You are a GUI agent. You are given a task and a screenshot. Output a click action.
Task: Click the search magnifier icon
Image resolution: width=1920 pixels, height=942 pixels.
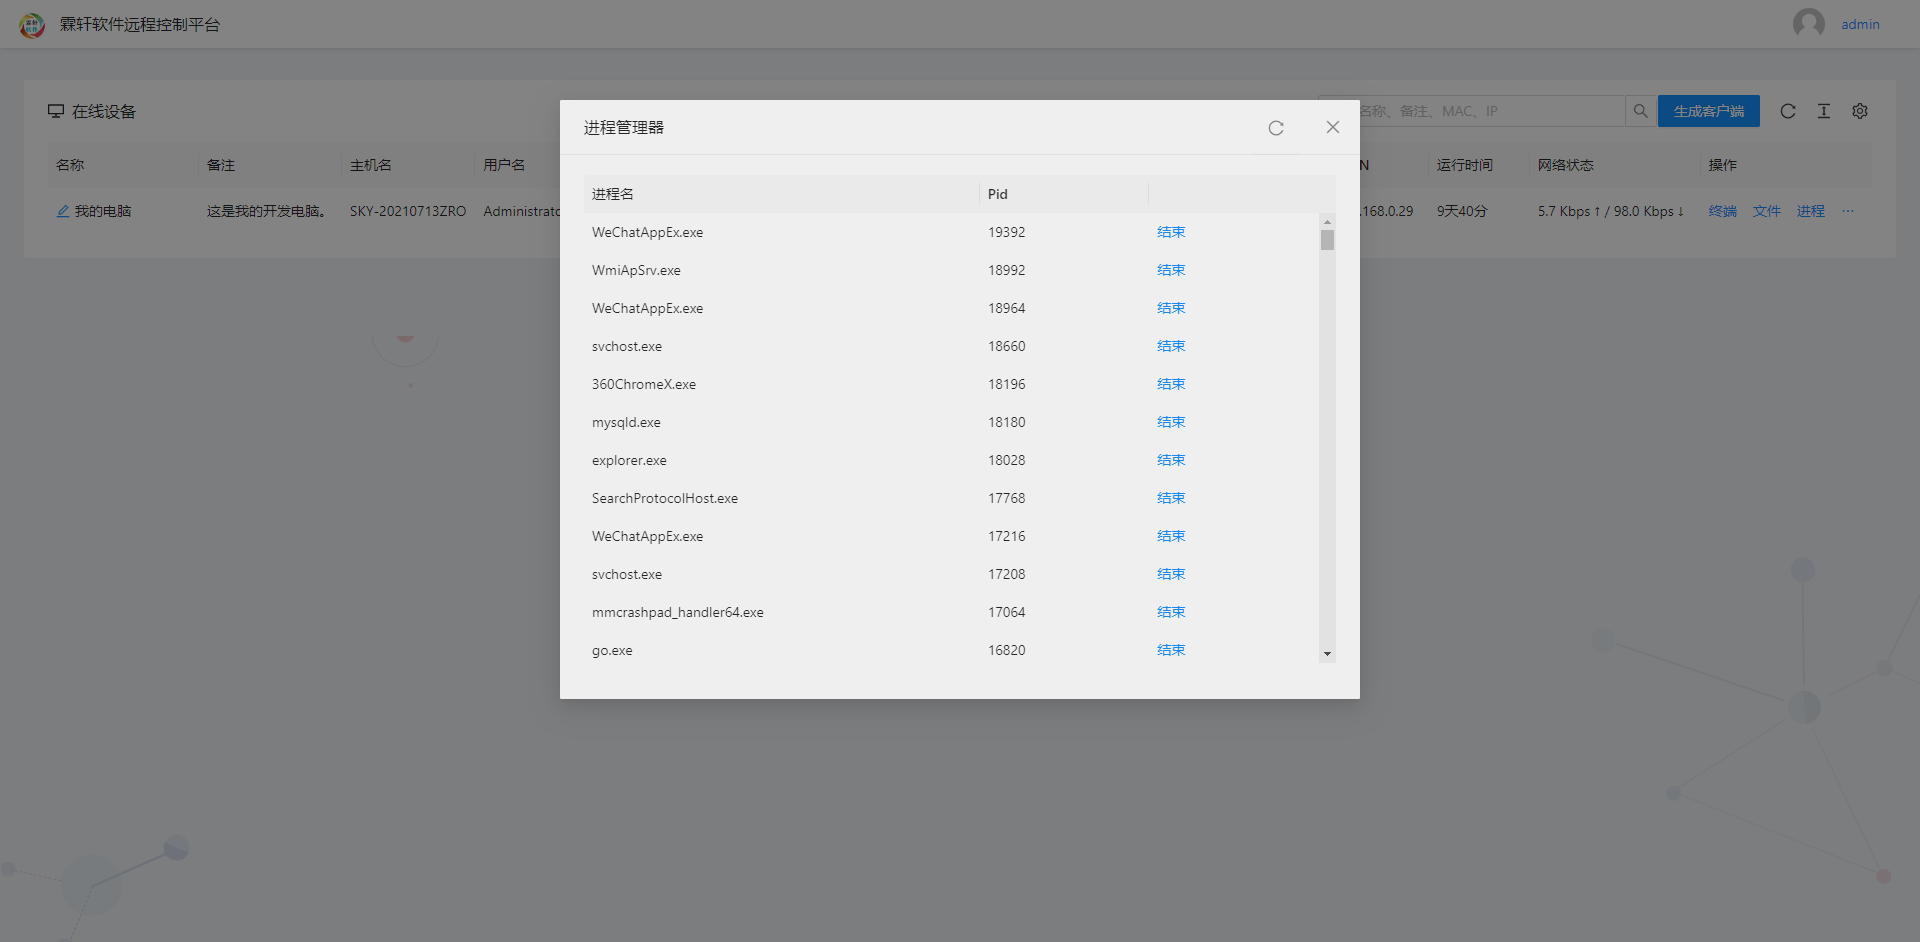[1641, 111]
